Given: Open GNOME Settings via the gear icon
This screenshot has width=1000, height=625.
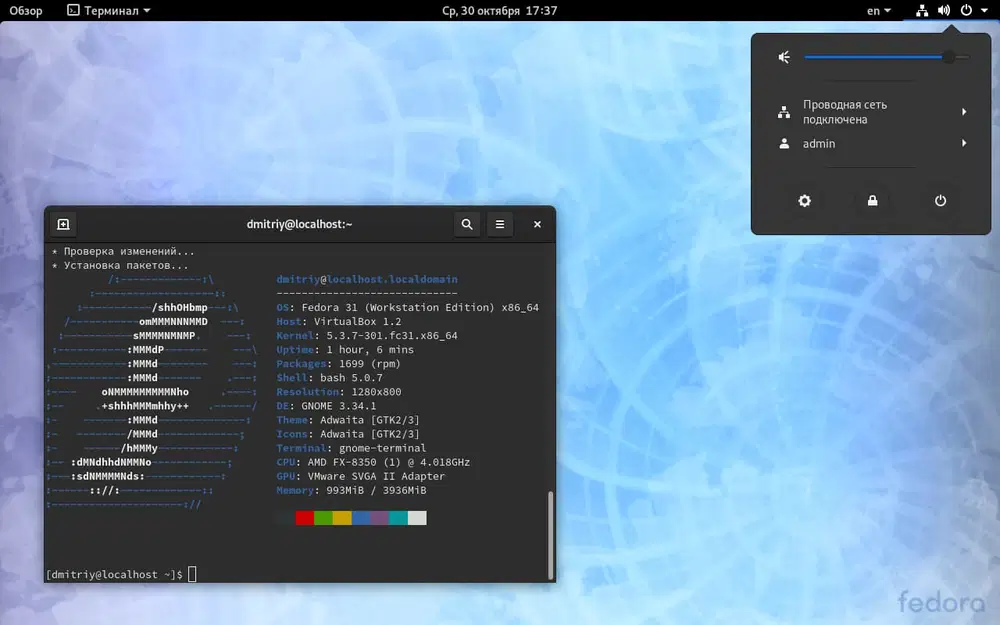Looking at the screenshot, I should 804,200.
